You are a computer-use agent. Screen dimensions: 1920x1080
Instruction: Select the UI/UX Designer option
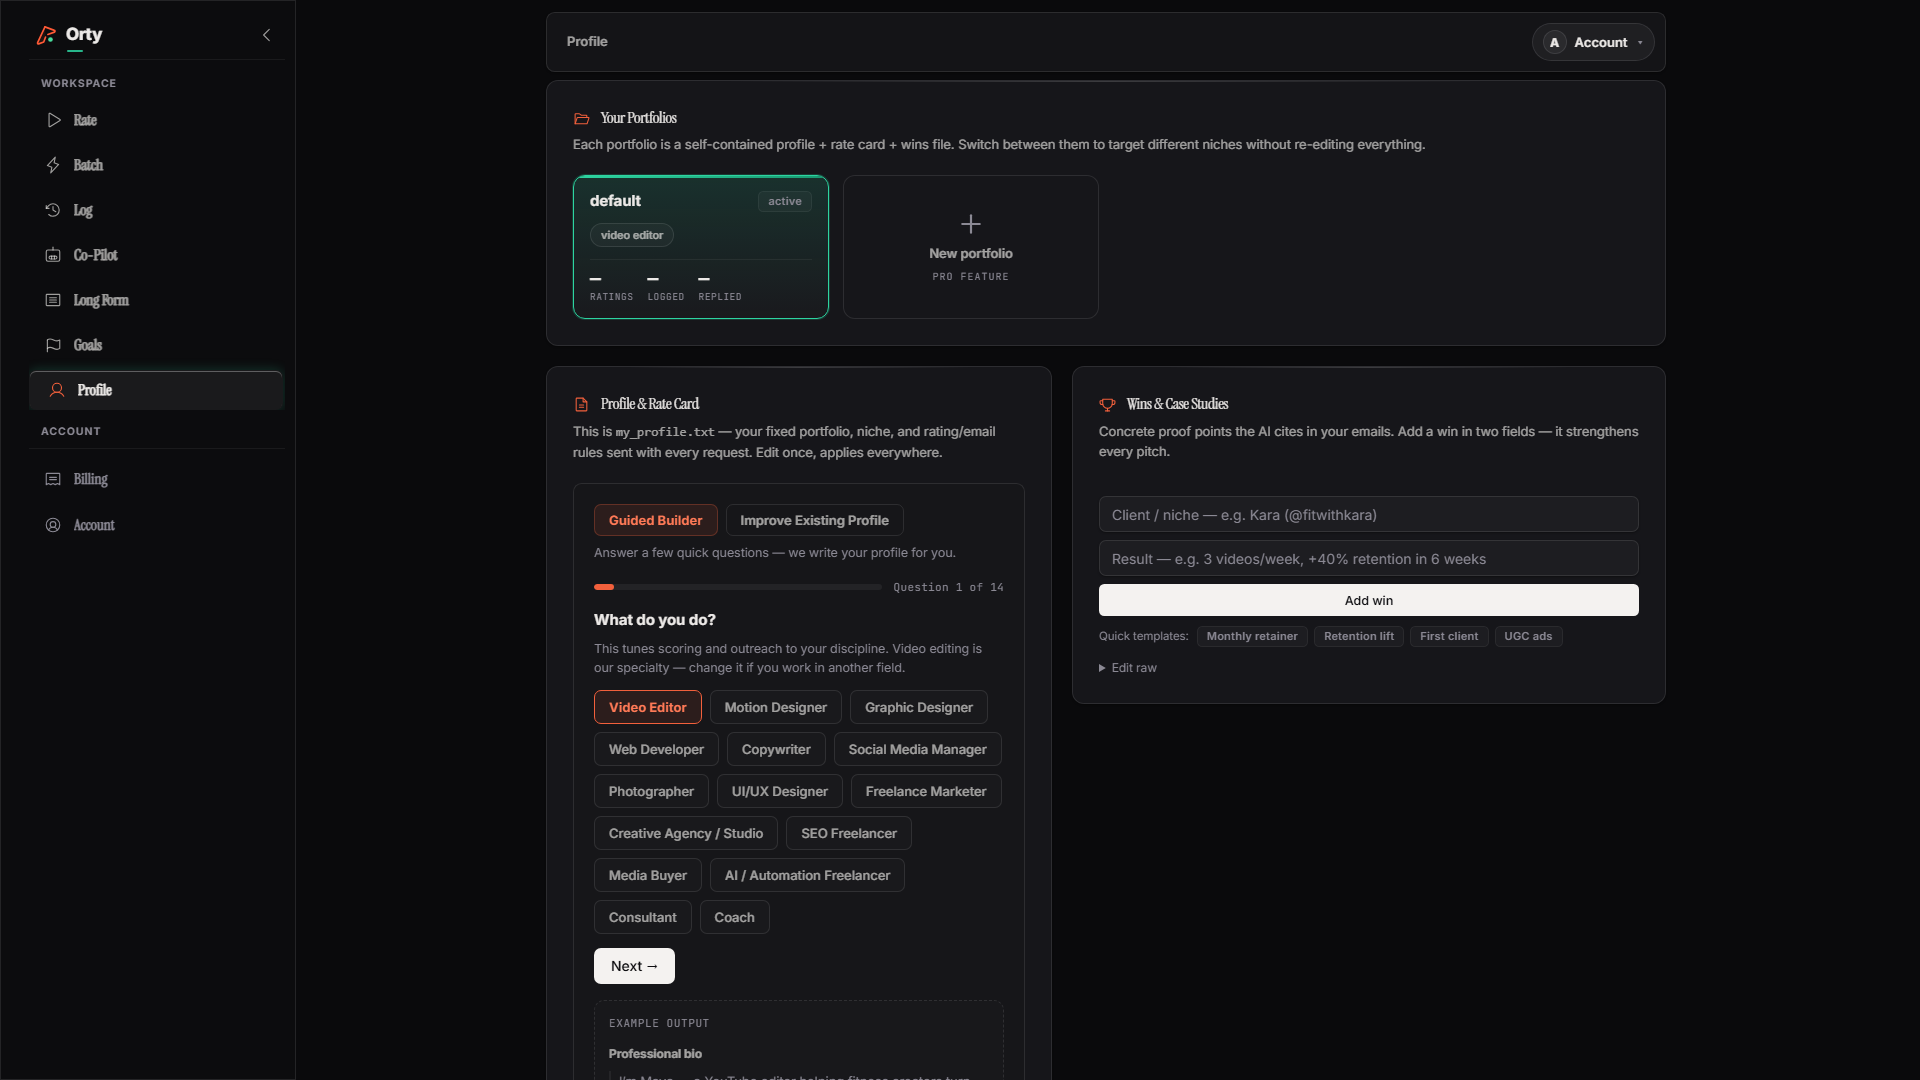(x=779, y=791)
